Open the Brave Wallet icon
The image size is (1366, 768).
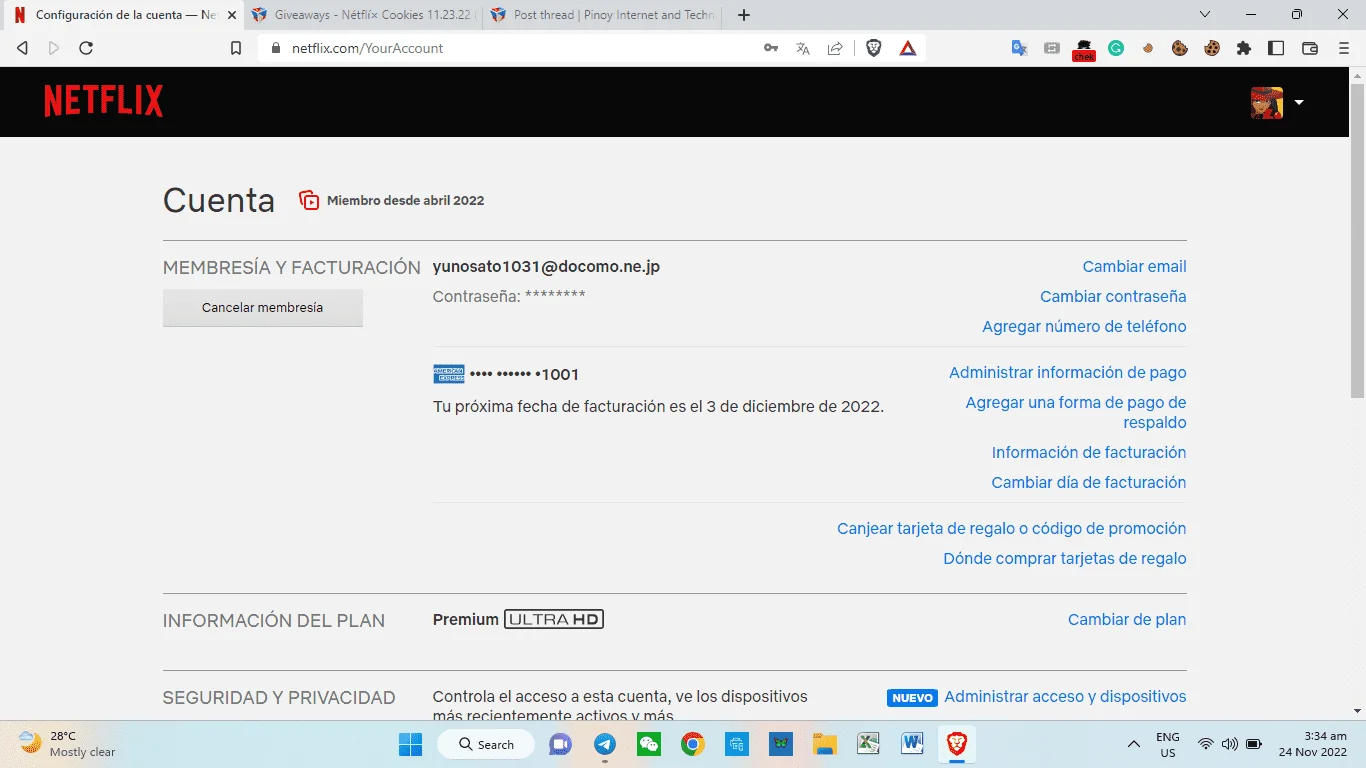pyautogui.click(x=1310, y=48)
